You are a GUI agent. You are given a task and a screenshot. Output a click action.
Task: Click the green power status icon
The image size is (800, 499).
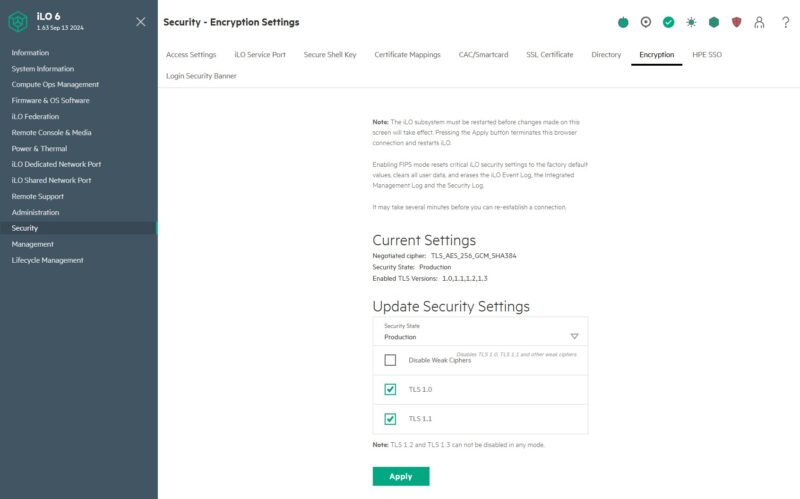[x=623, y=22]
